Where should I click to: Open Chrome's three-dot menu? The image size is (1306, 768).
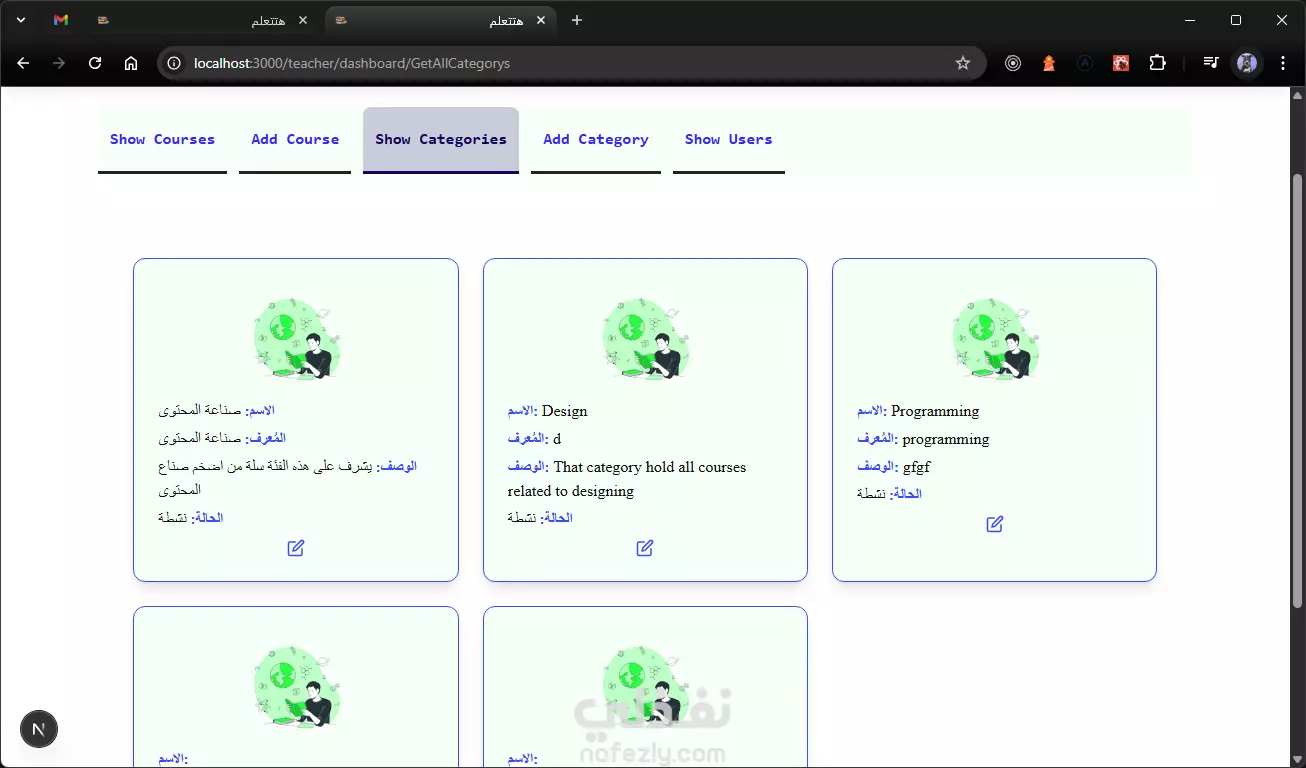[x=1283, y=63]
